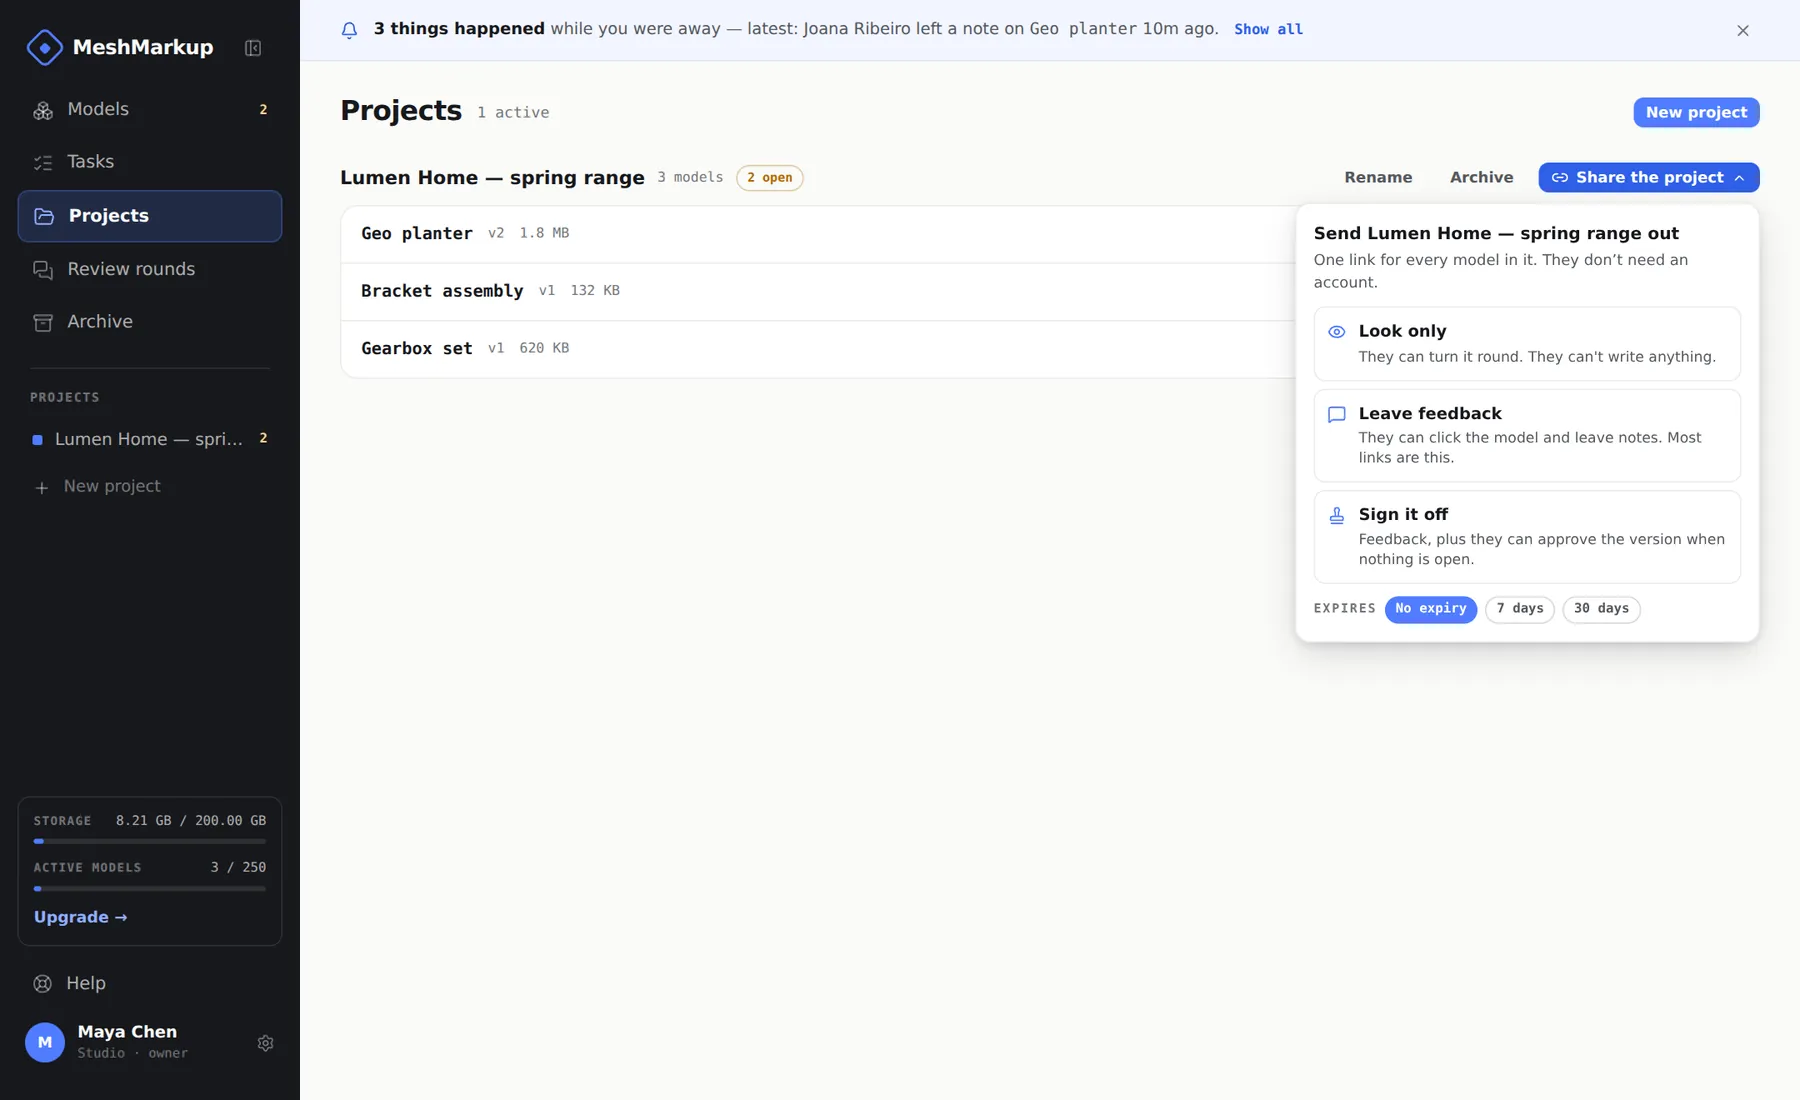The image size is (1800, 1100).
Task: Click the Archive box icon in the sidebar
Action: click(x=43, y=322)
